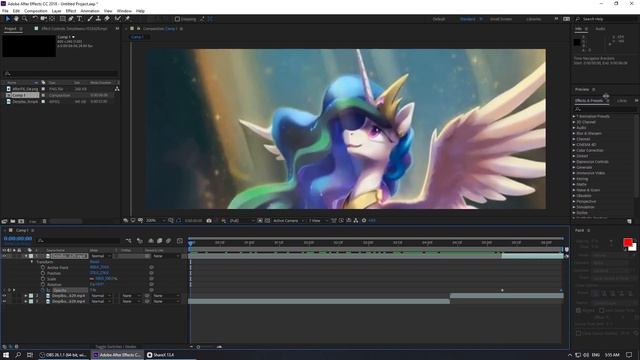Toggle the shy layers icon in timeline
Viewport: 640px width, 360px height.
(x=151, y=241)
